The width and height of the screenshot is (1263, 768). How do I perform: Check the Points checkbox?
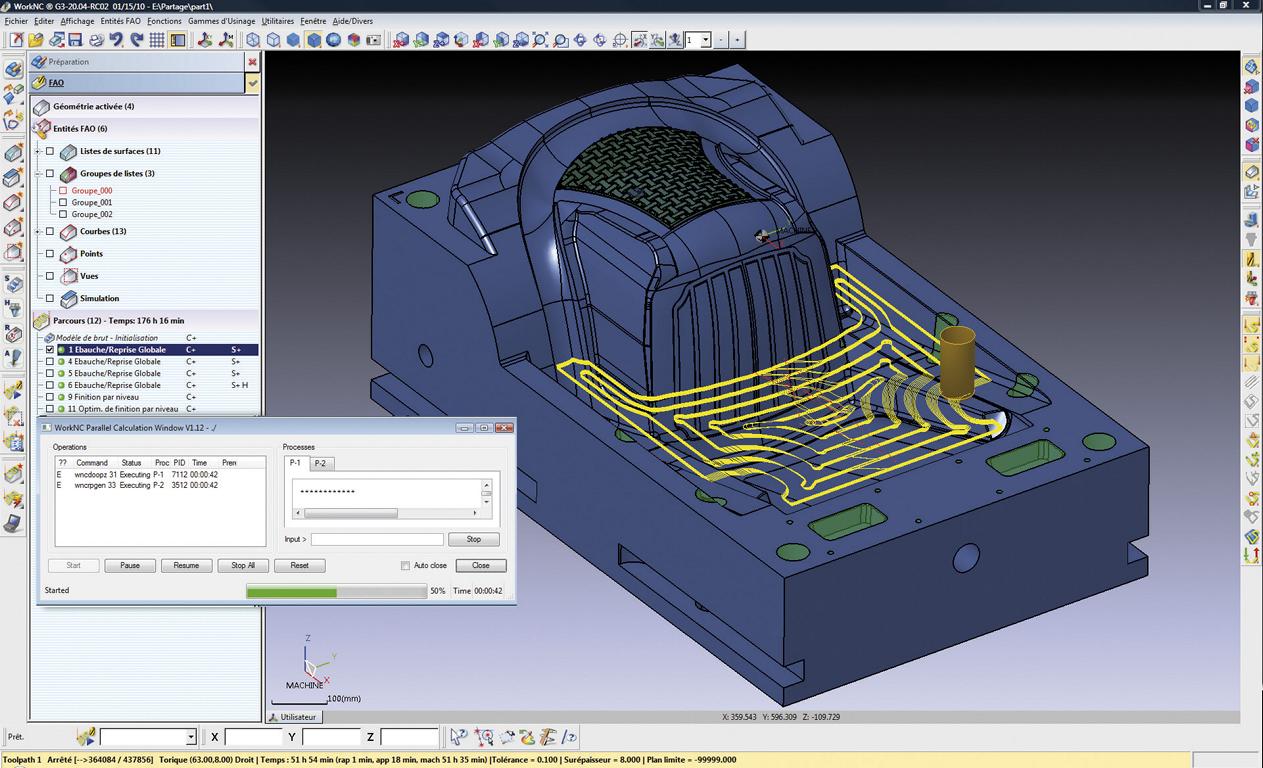[x=50, y=254]
